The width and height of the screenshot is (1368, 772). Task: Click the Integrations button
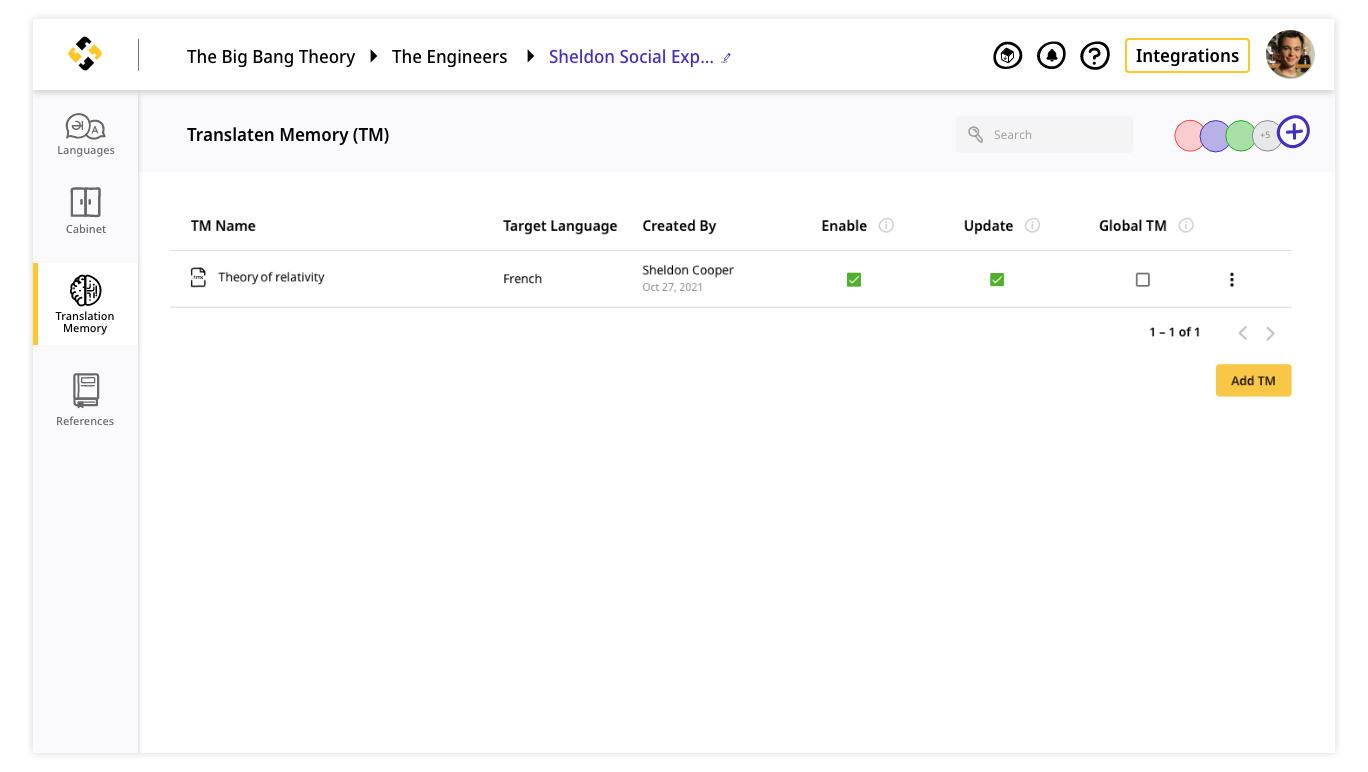pyautogui.click(x=1187, y=56)
